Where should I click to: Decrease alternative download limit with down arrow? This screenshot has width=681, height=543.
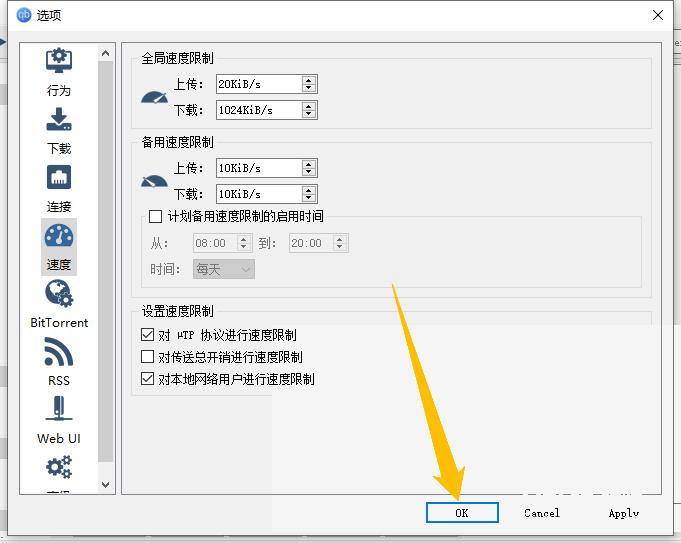[309, 198]
